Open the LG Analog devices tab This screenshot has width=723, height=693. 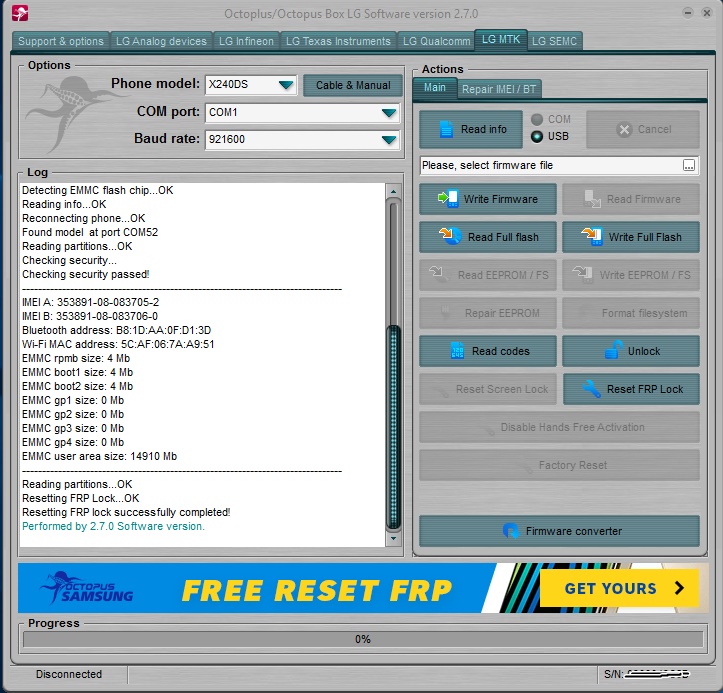[x=161, y=41]
